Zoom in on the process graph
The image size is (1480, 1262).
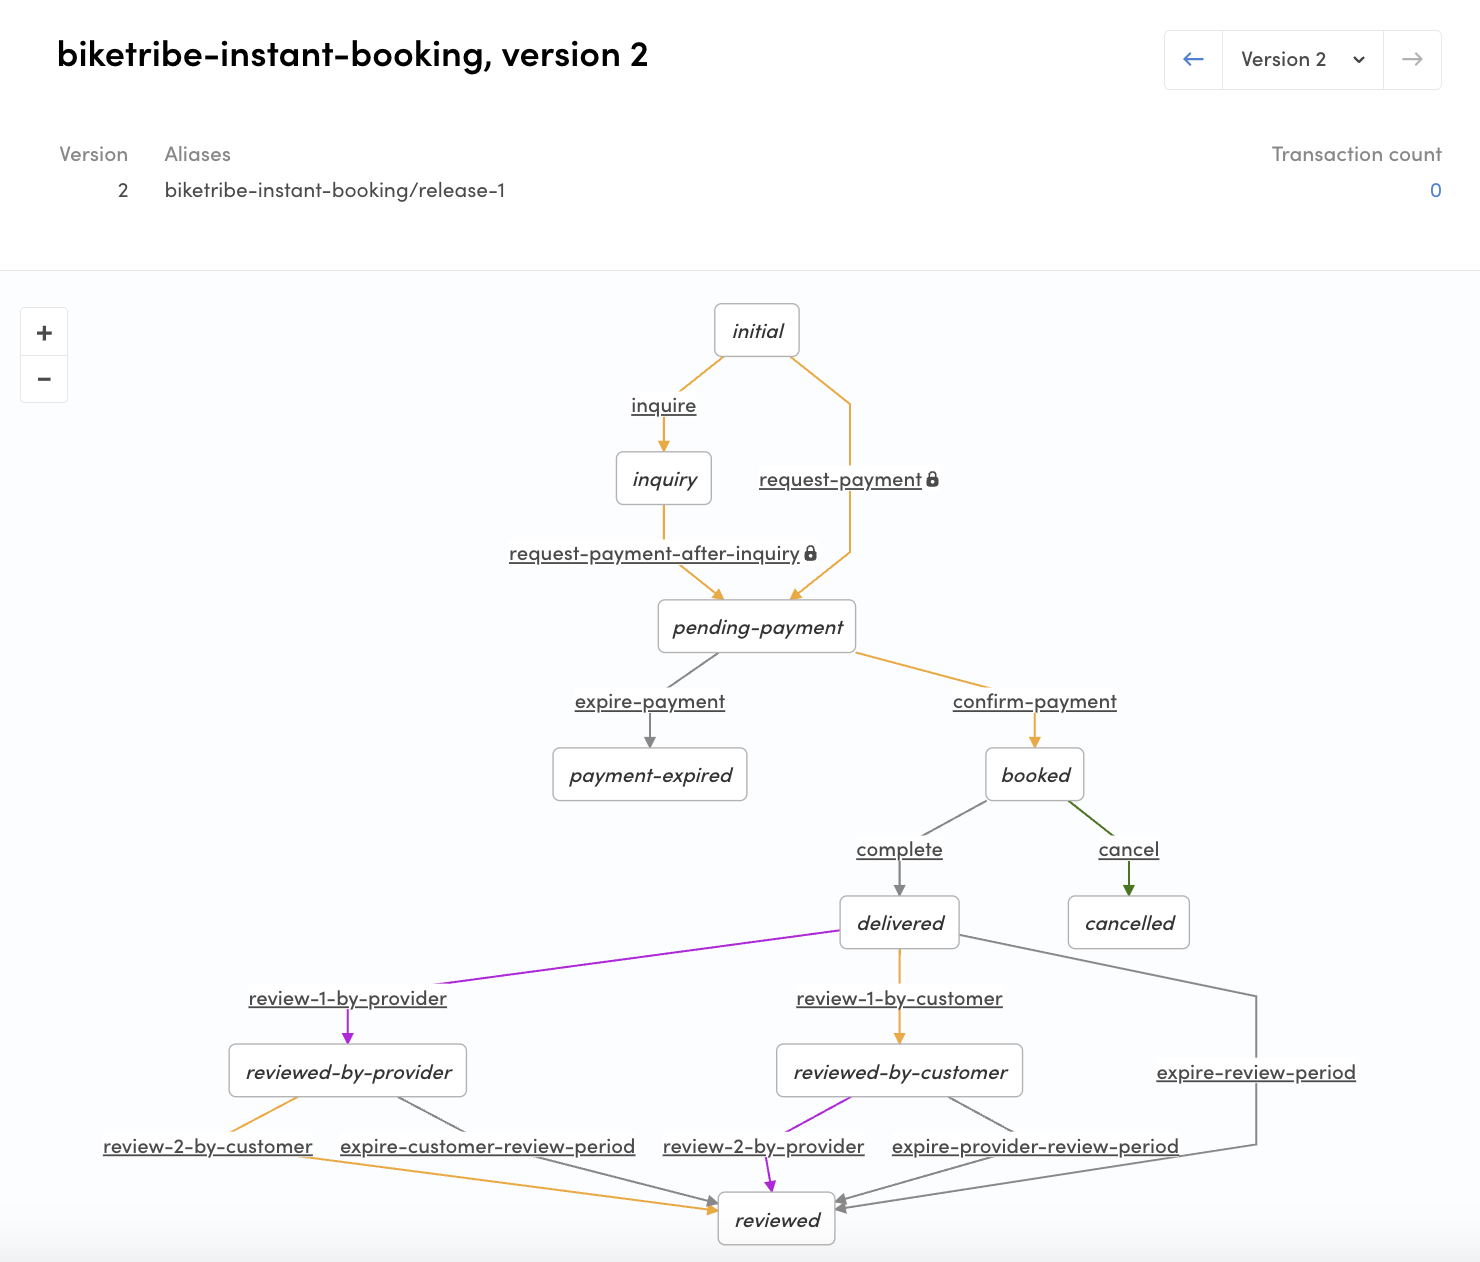pos(44,333)
